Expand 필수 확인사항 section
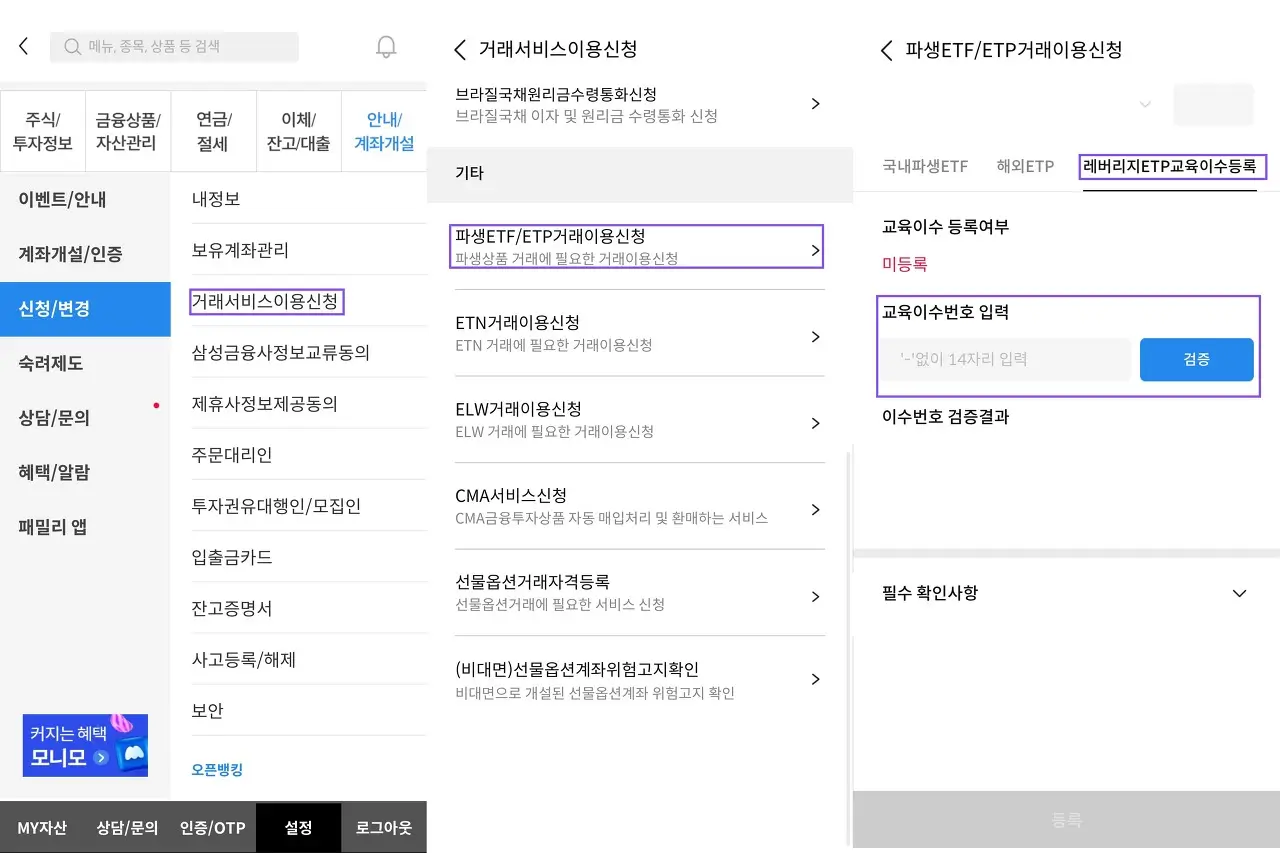 point(1240,593)
